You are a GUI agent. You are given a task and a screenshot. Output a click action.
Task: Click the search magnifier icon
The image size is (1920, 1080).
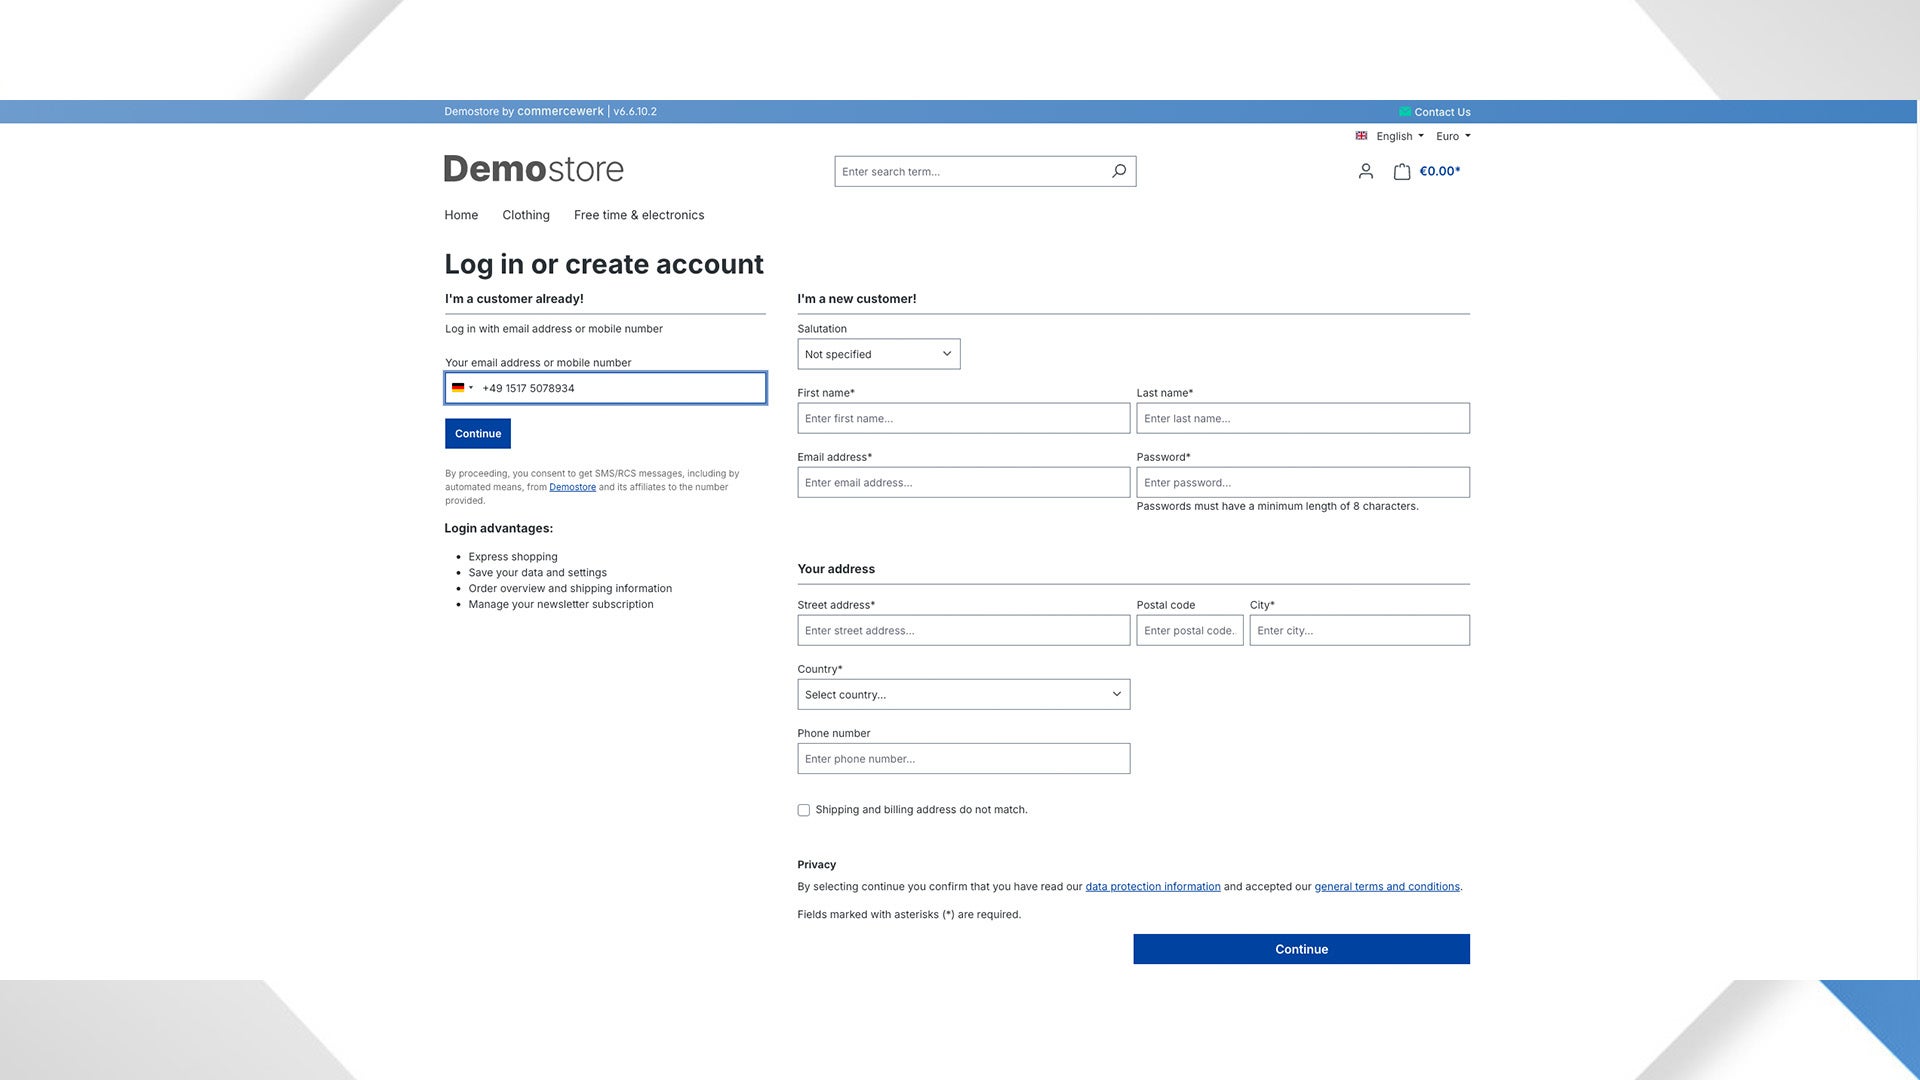click(x=1119, y=171)
